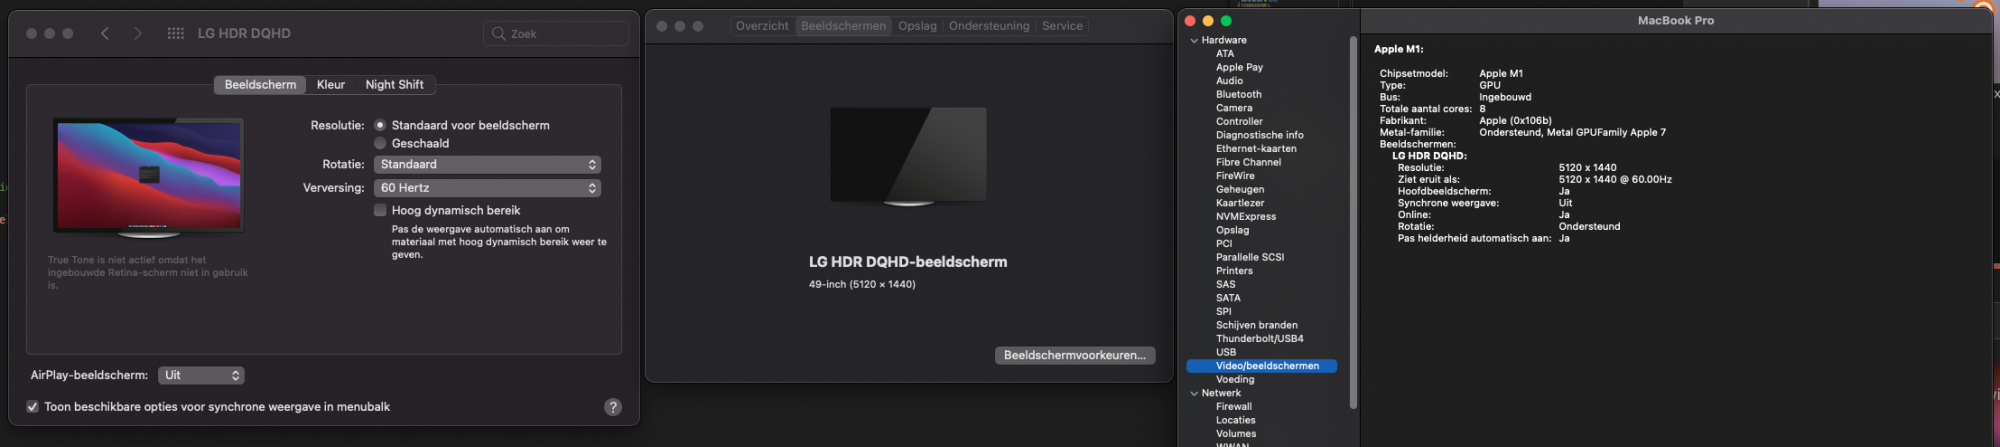Select Opslag in System Information sidebar
The height and width of the screenshot is (447, 2000).
coord(1232,230)
